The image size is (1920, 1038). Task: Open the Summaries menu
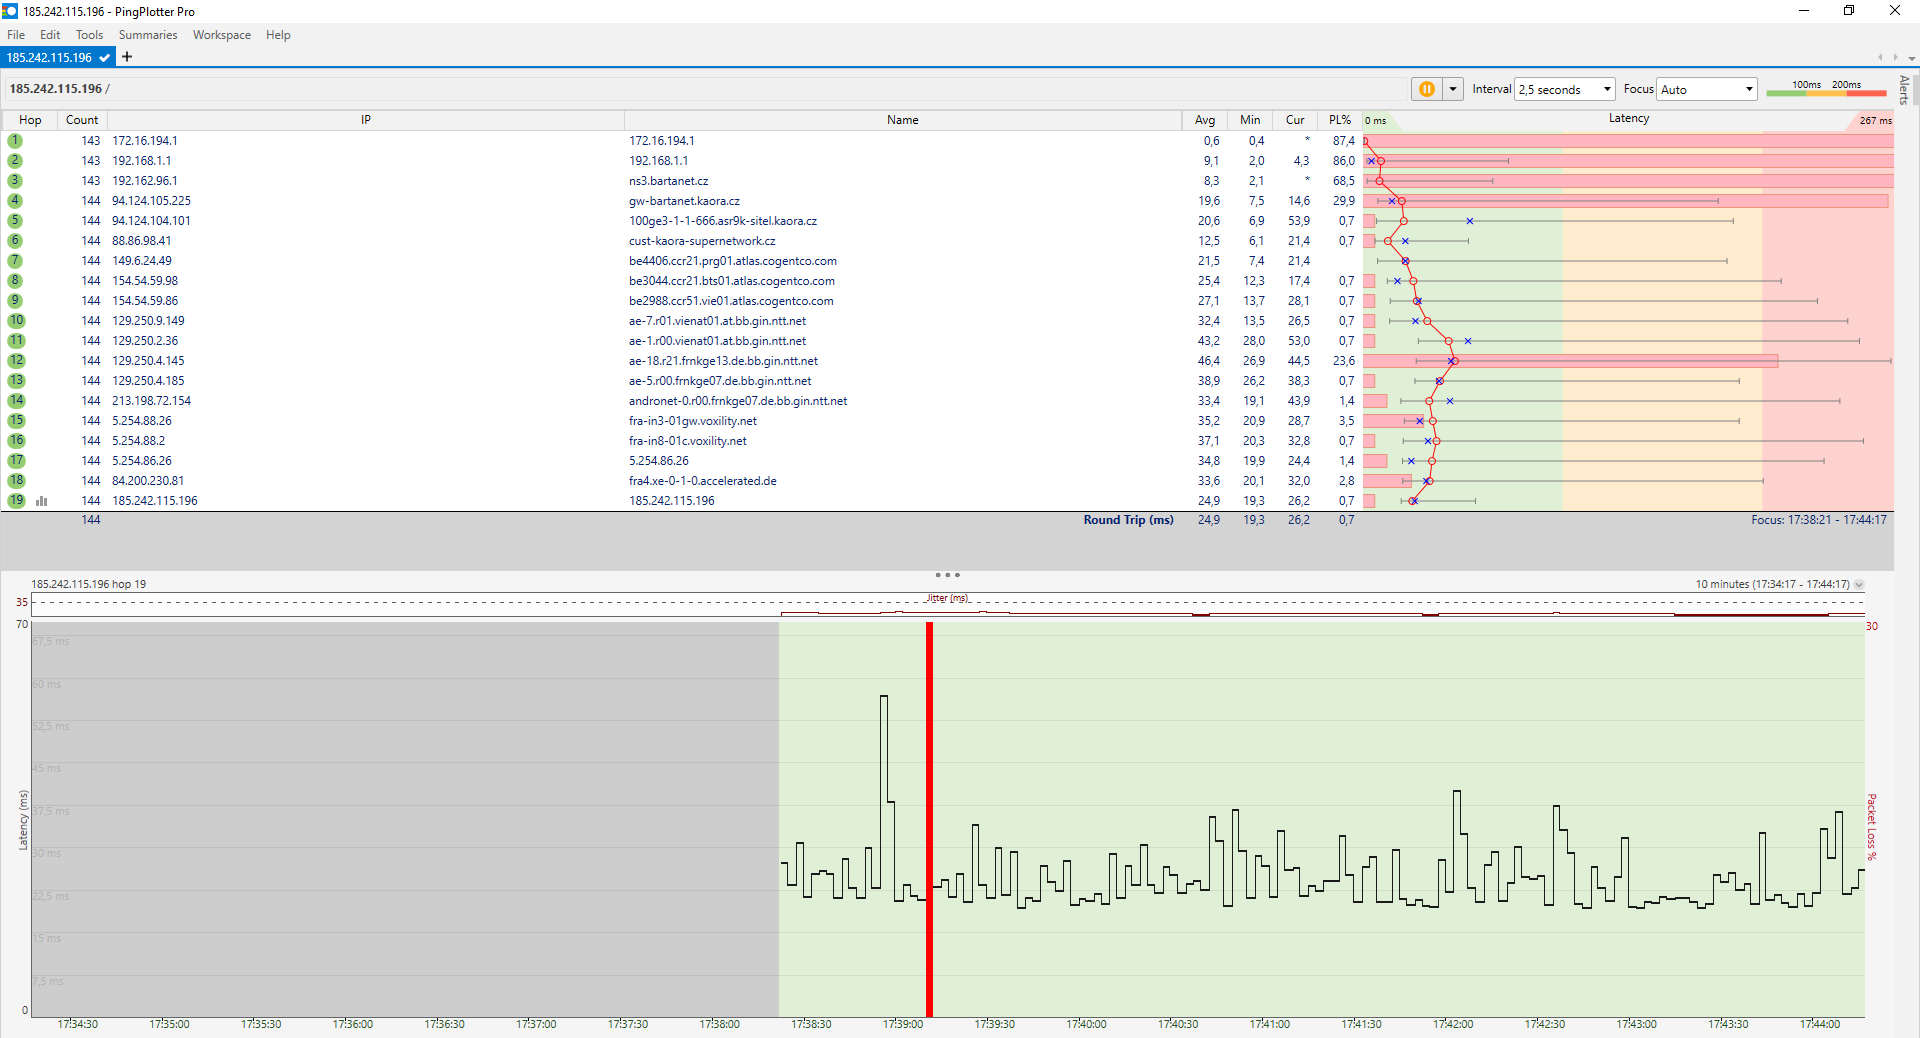click(147, 35)
